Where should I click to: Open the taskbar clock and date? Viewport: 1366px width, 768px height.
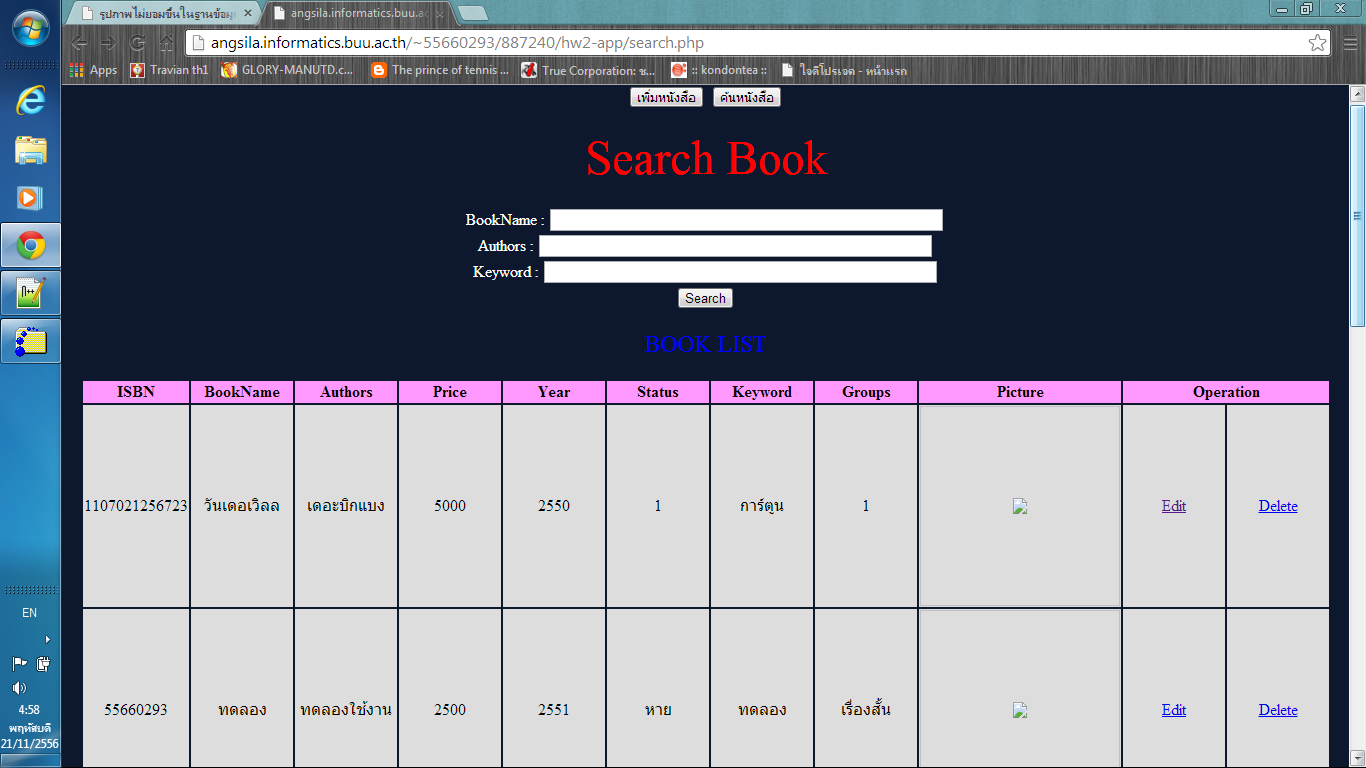point(30,727)
